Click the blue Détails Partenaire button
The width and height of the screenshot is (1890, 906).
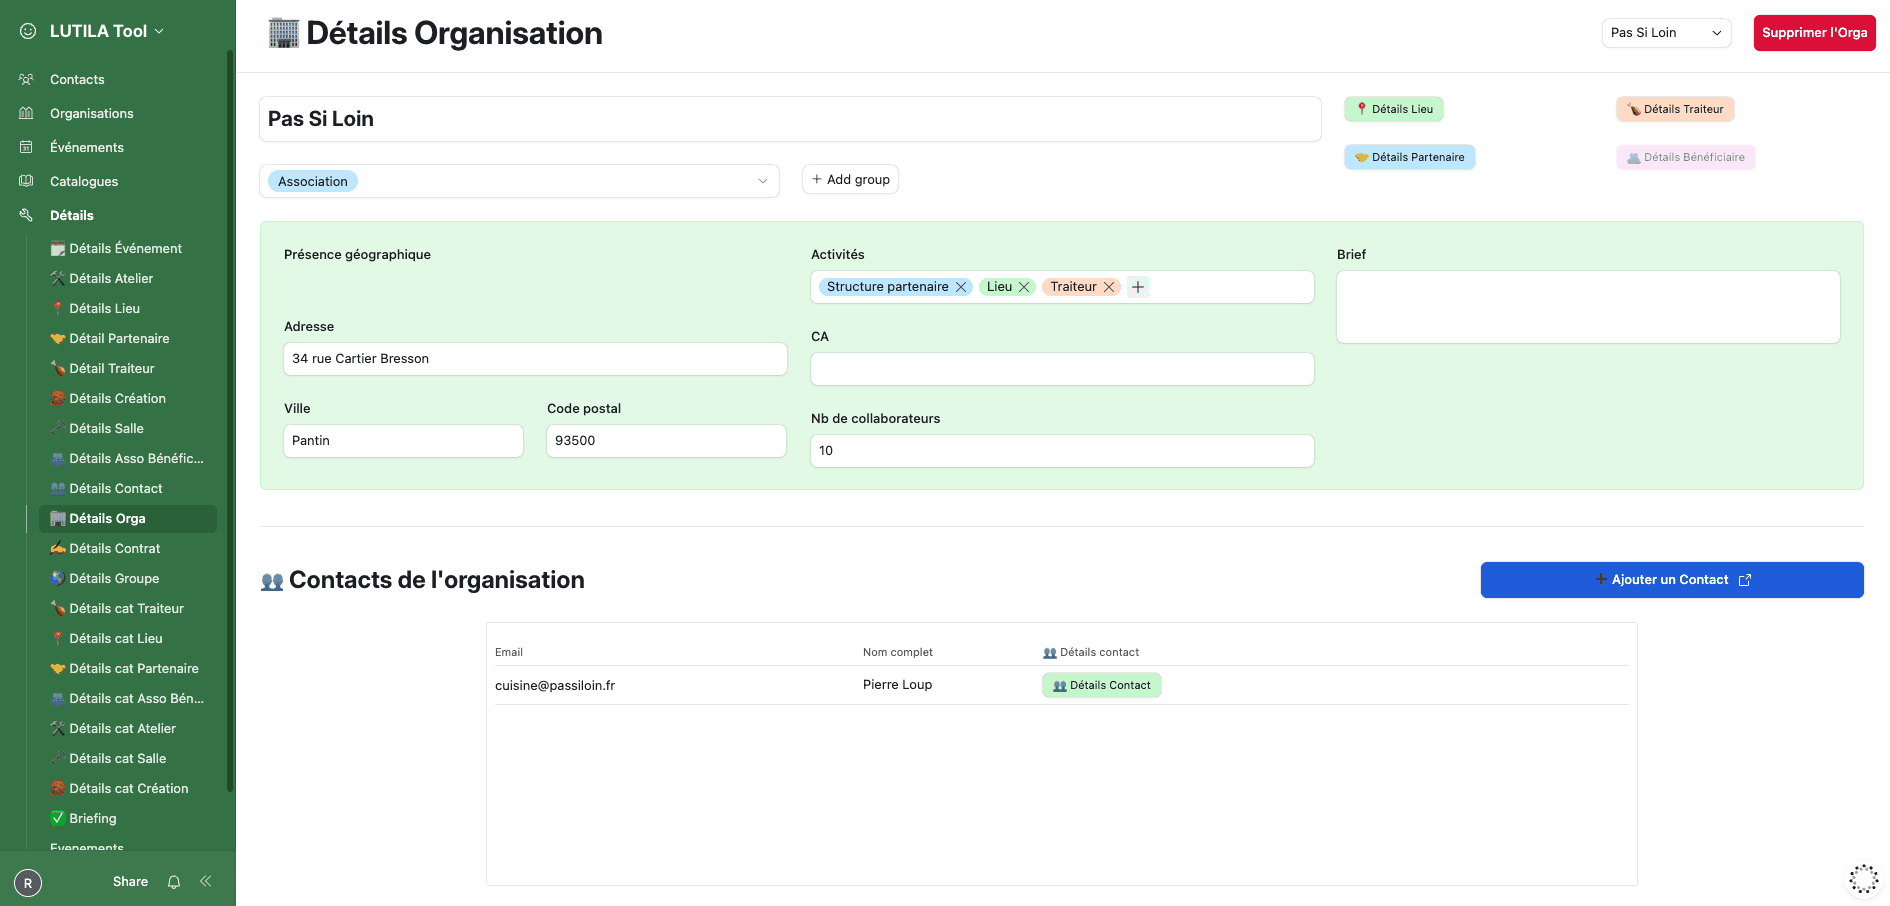pos(1410,157)
